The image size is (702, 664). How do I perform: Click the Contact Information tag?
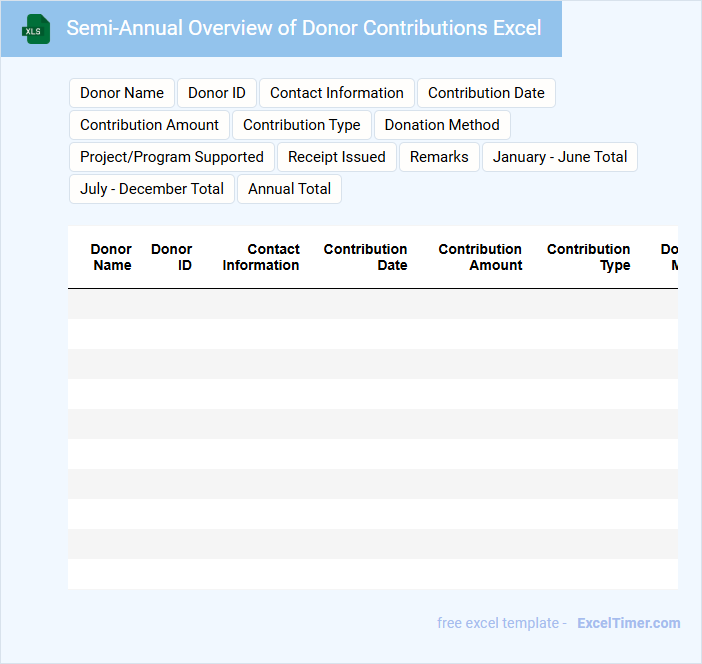pos(337,93)
